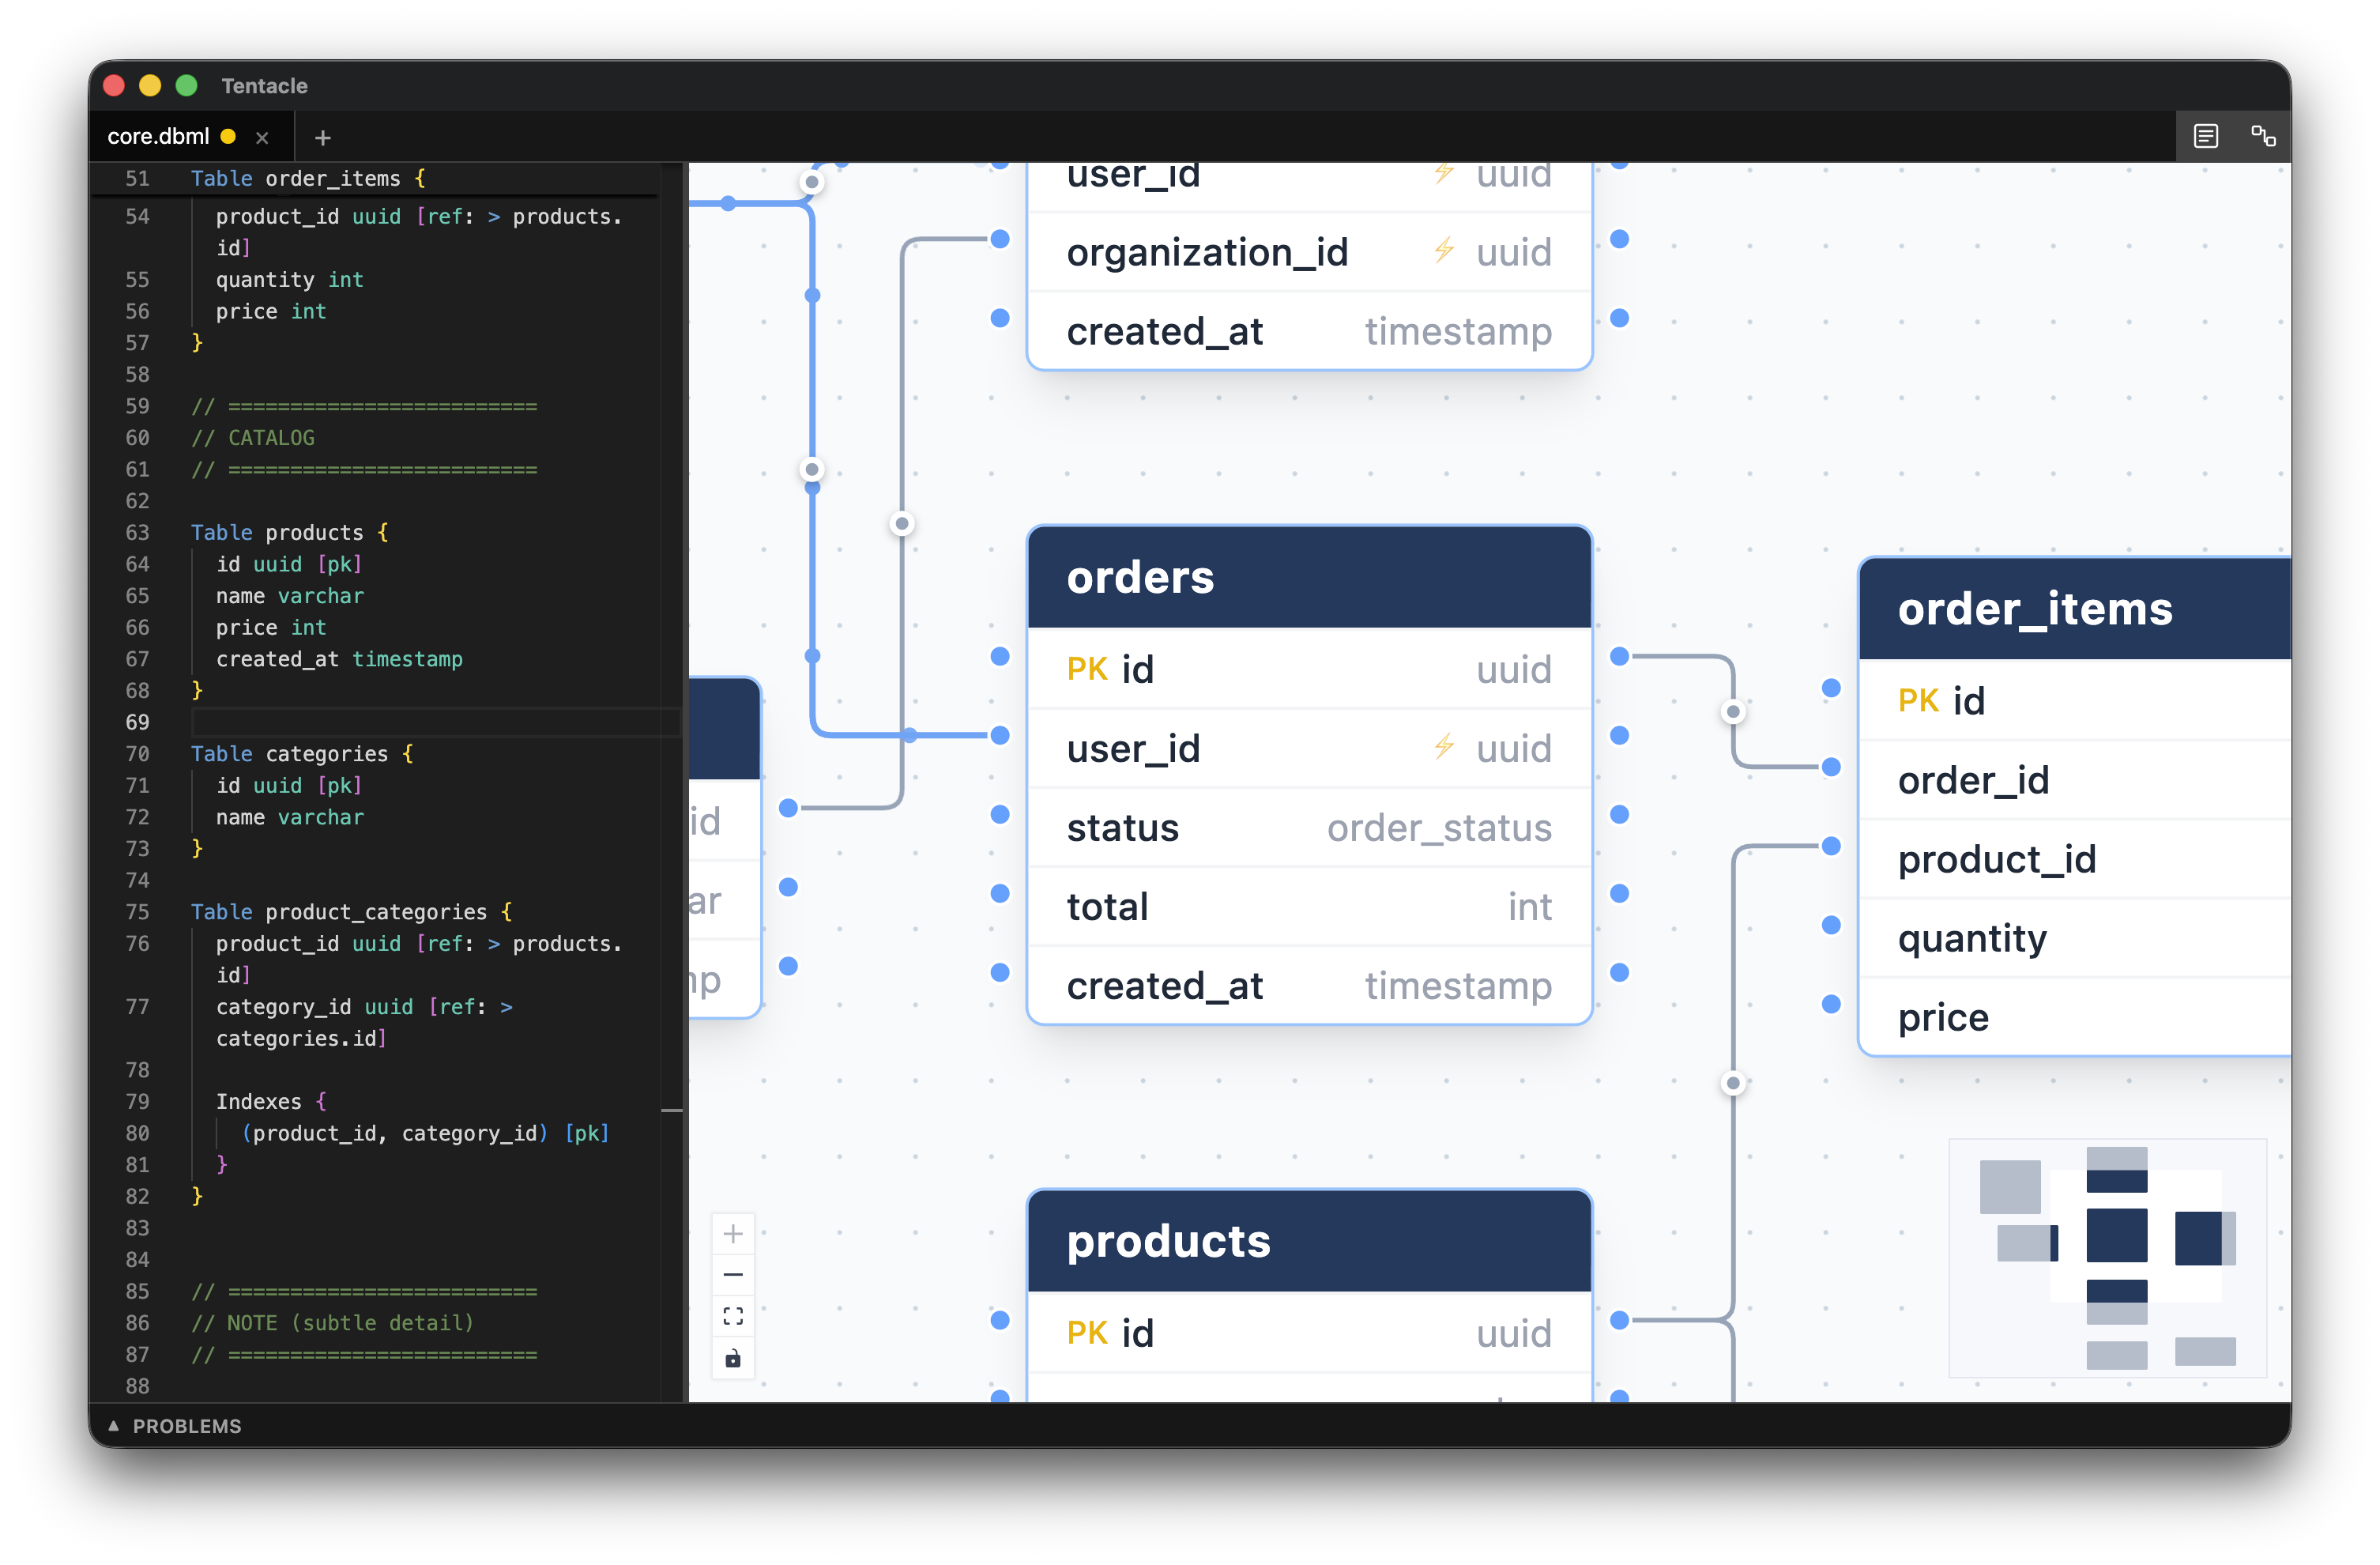Switch to the diagram view icon top-right

click(x=2264, y=136)
